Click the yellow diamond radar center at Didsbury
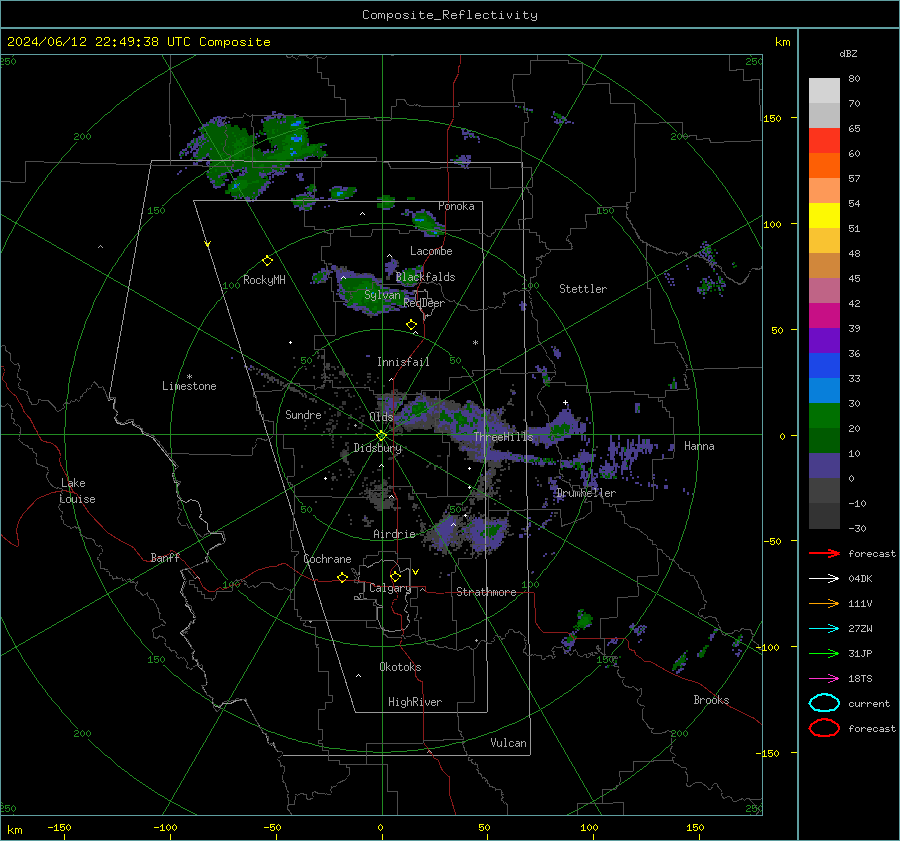 point(381,436)
